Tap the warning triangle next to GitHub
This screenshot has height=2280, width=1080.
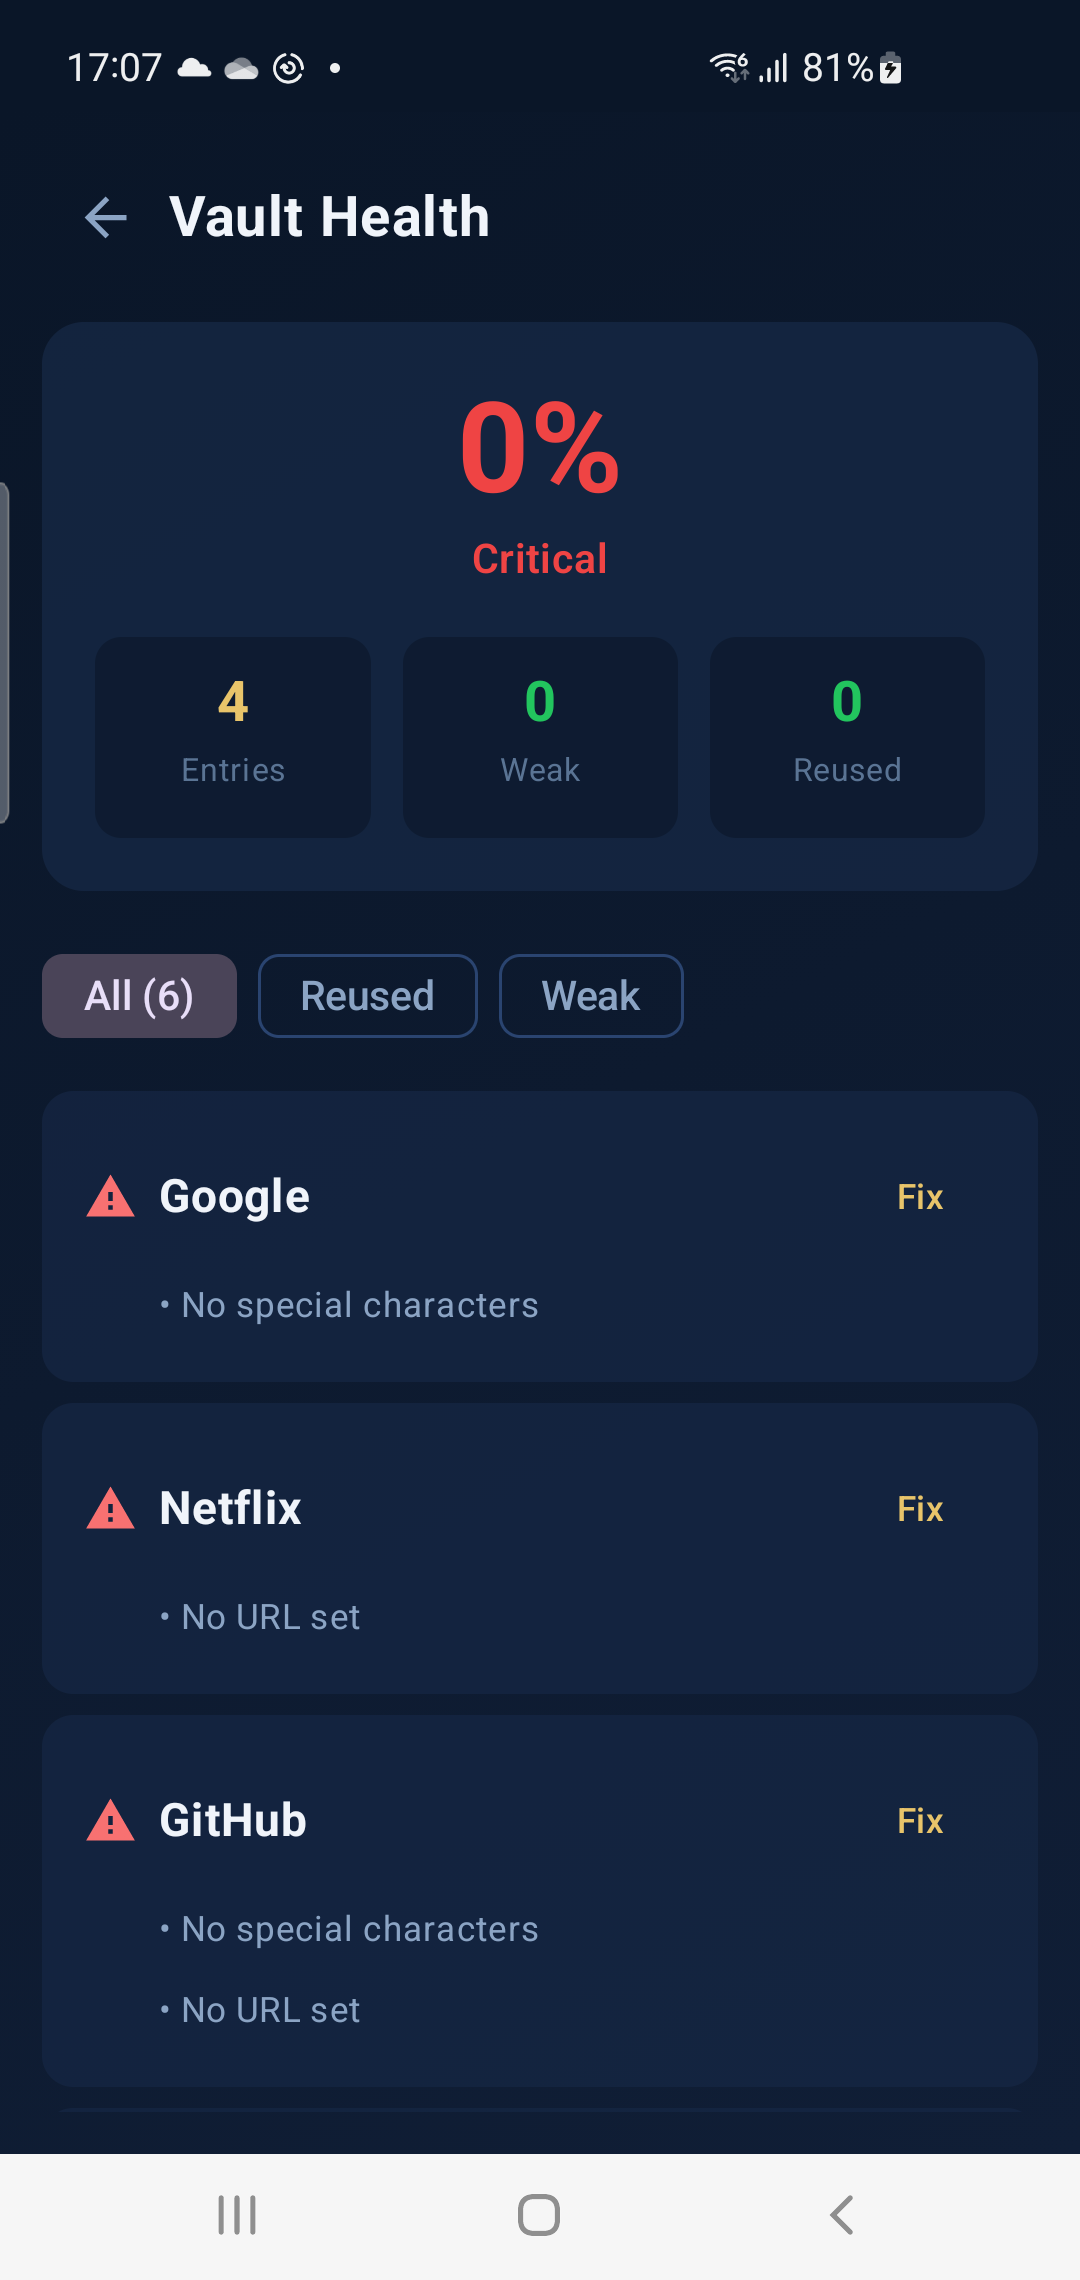click(x=110, y=1821)
